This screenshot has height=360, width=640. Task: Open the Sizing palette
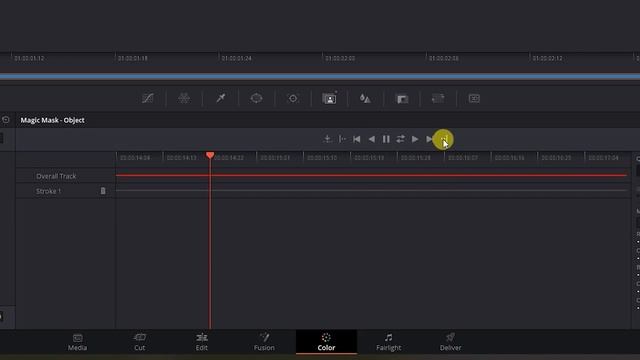[x=438, y=98]
